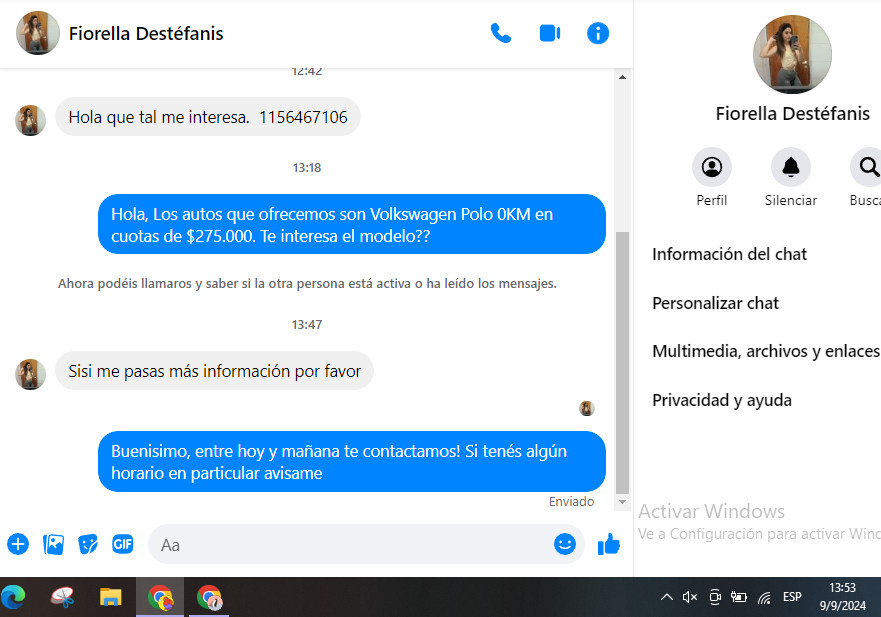Viewport: 881px width, 617px height.
Task: Start a voice call with Fiorella
Action: 500,33
